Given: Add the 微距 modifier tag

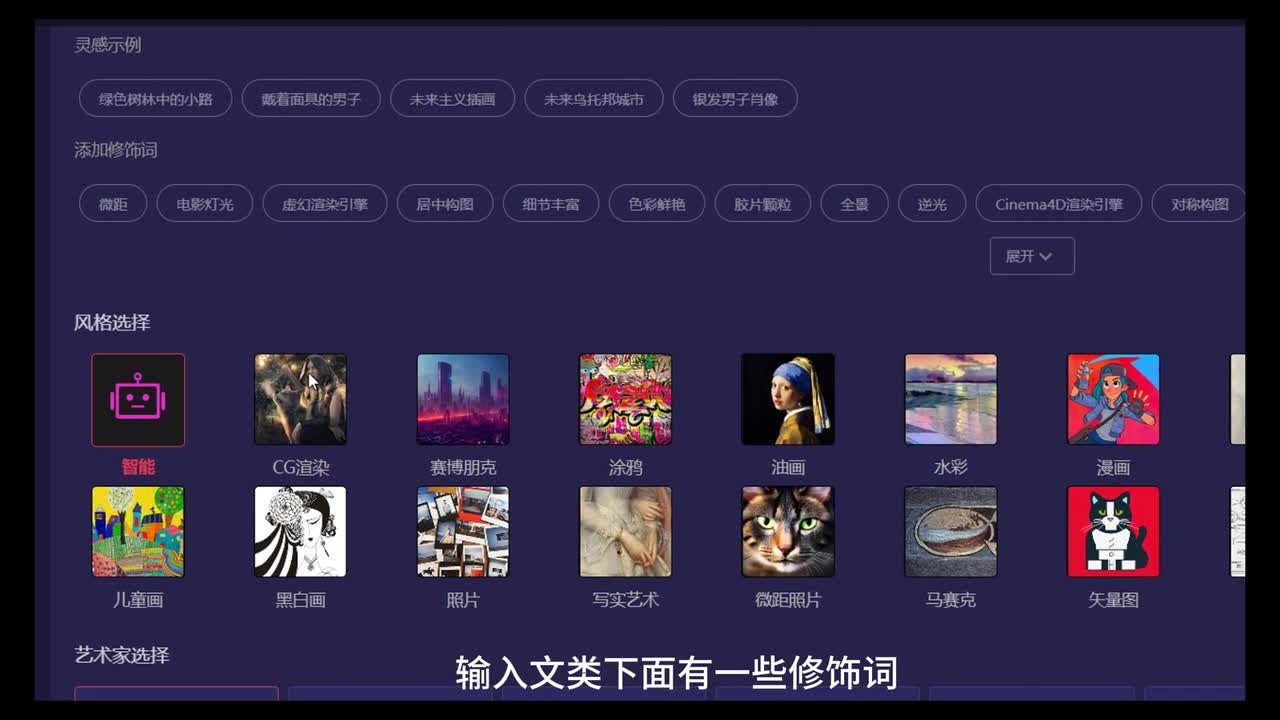Looking at the screenshot, I should click(x=113, y=204).
